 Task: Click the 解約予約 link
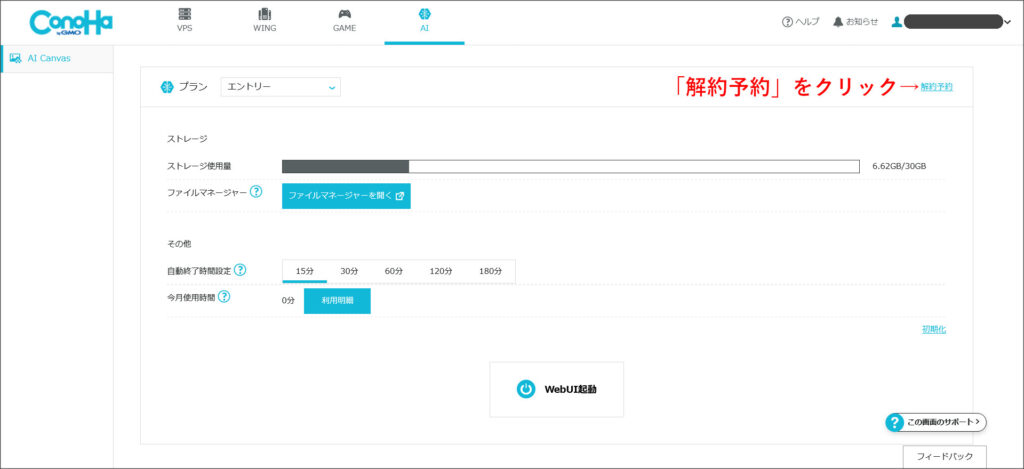click(x=936, y=86)
